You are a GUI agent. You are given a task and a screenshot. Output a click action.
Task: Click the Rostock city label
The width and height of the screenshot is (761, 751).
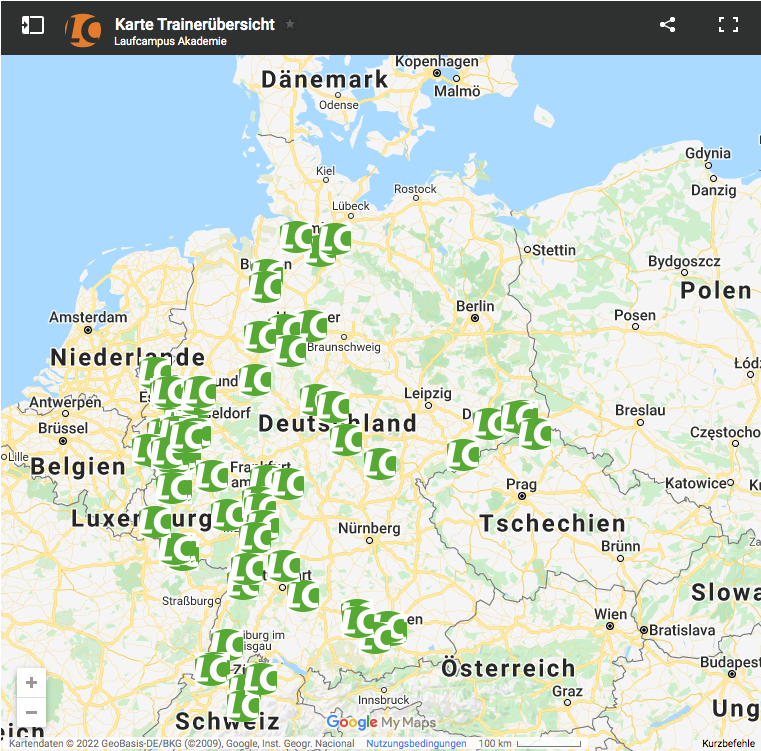coord(415,189)
